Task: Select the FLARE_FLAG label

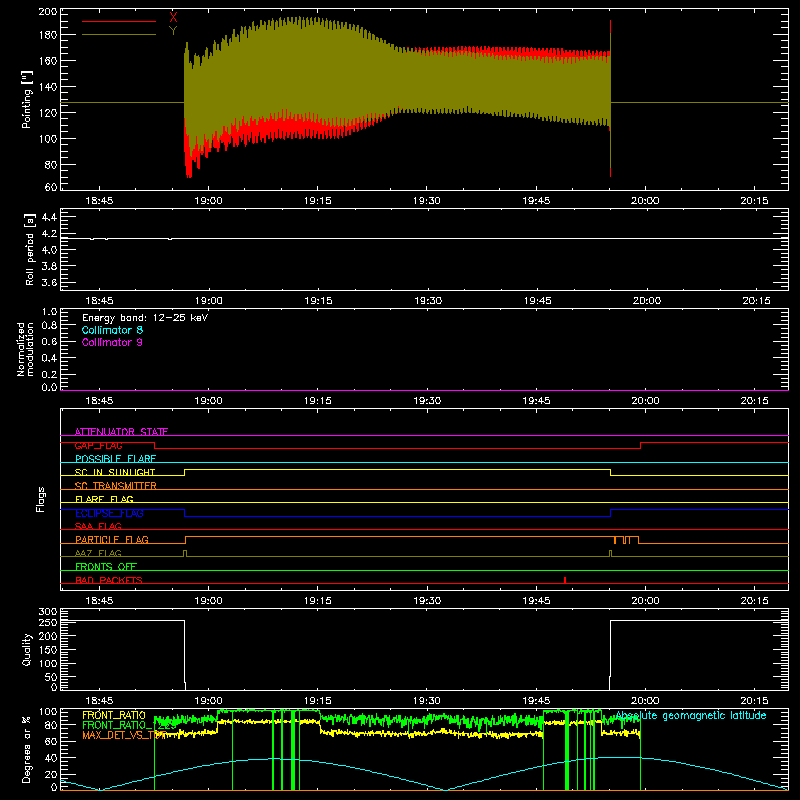Action: [x=104, y=499]
